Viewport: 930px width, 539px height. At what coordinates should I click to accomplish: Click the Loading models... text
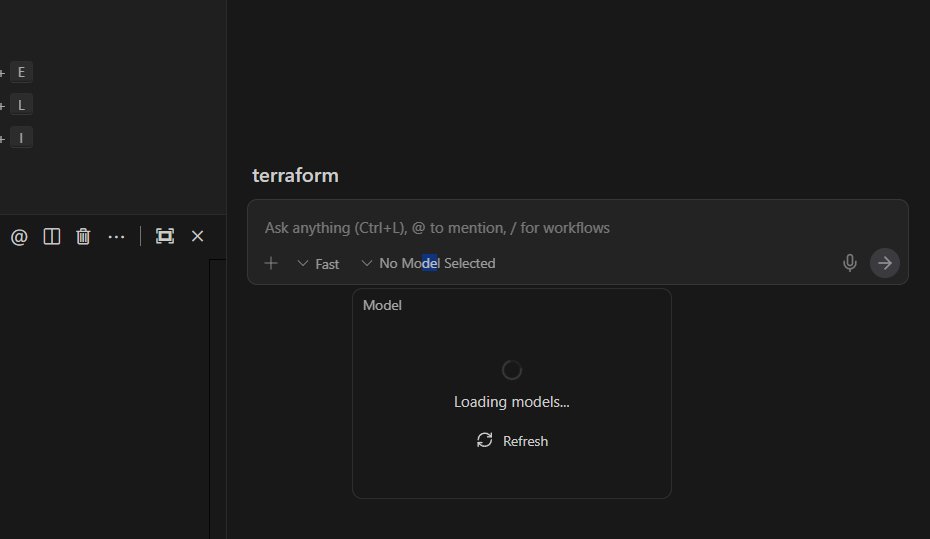511,402
